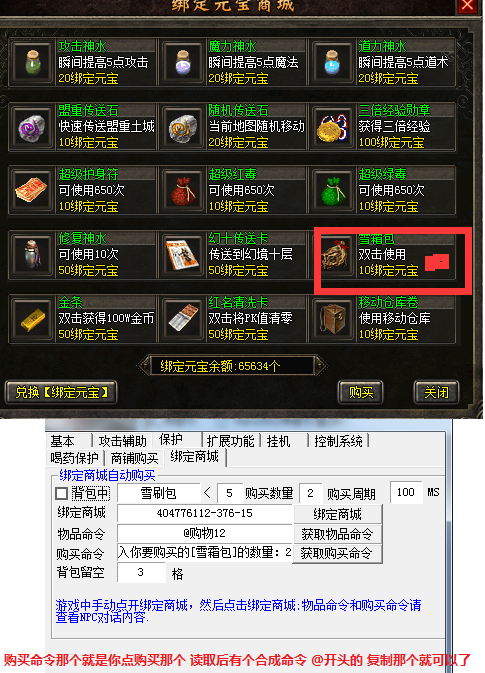This screenshot has width=485, height=673.
Task: Click 兑换【绑定元宝】 button
Action: [x=61, y=392]
